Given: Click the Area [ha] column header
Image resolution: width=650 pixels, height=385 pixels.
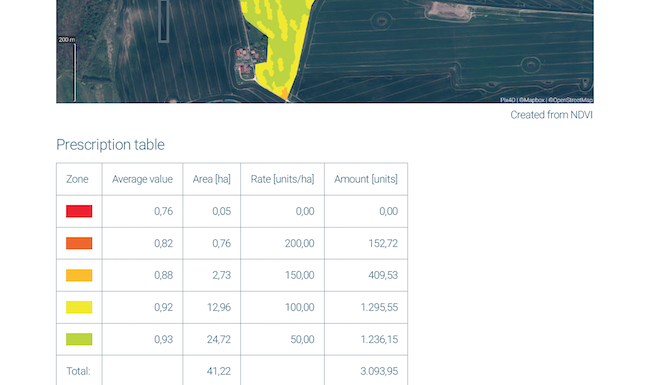Looking at the screenshot, I should (211, 179).
